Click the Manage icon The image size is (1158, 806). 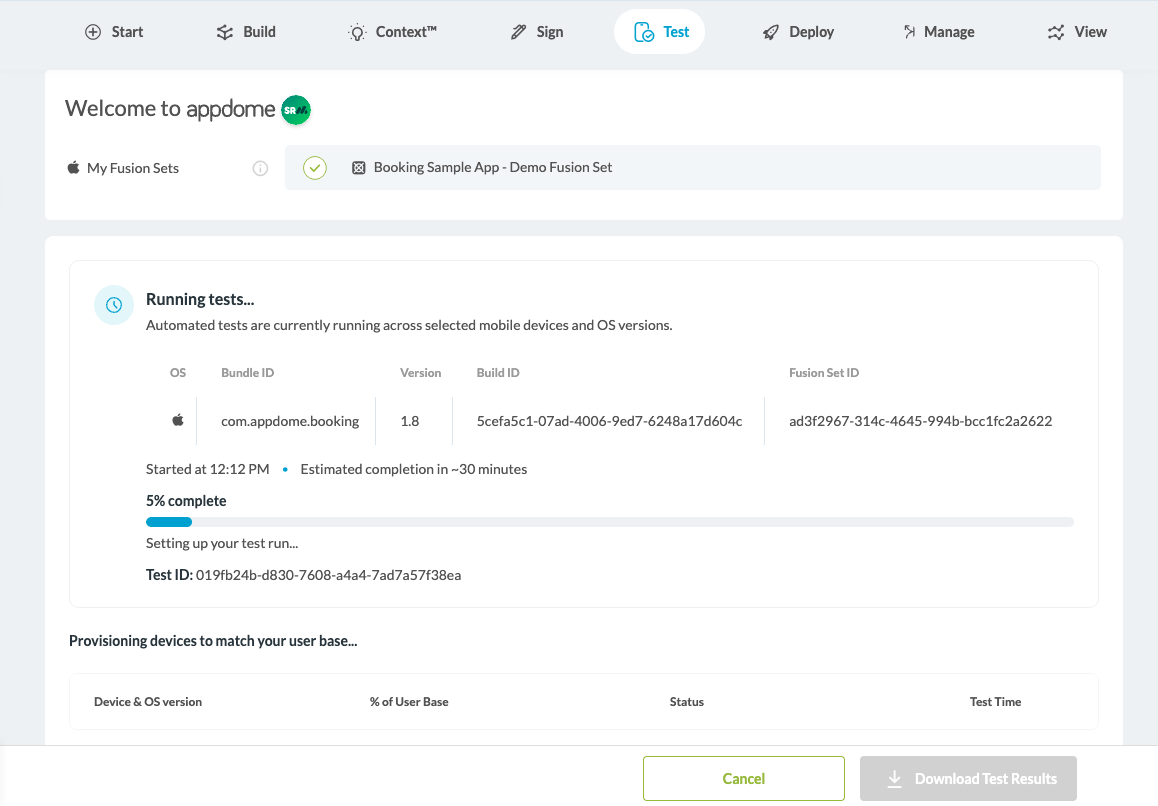[909, 32]
